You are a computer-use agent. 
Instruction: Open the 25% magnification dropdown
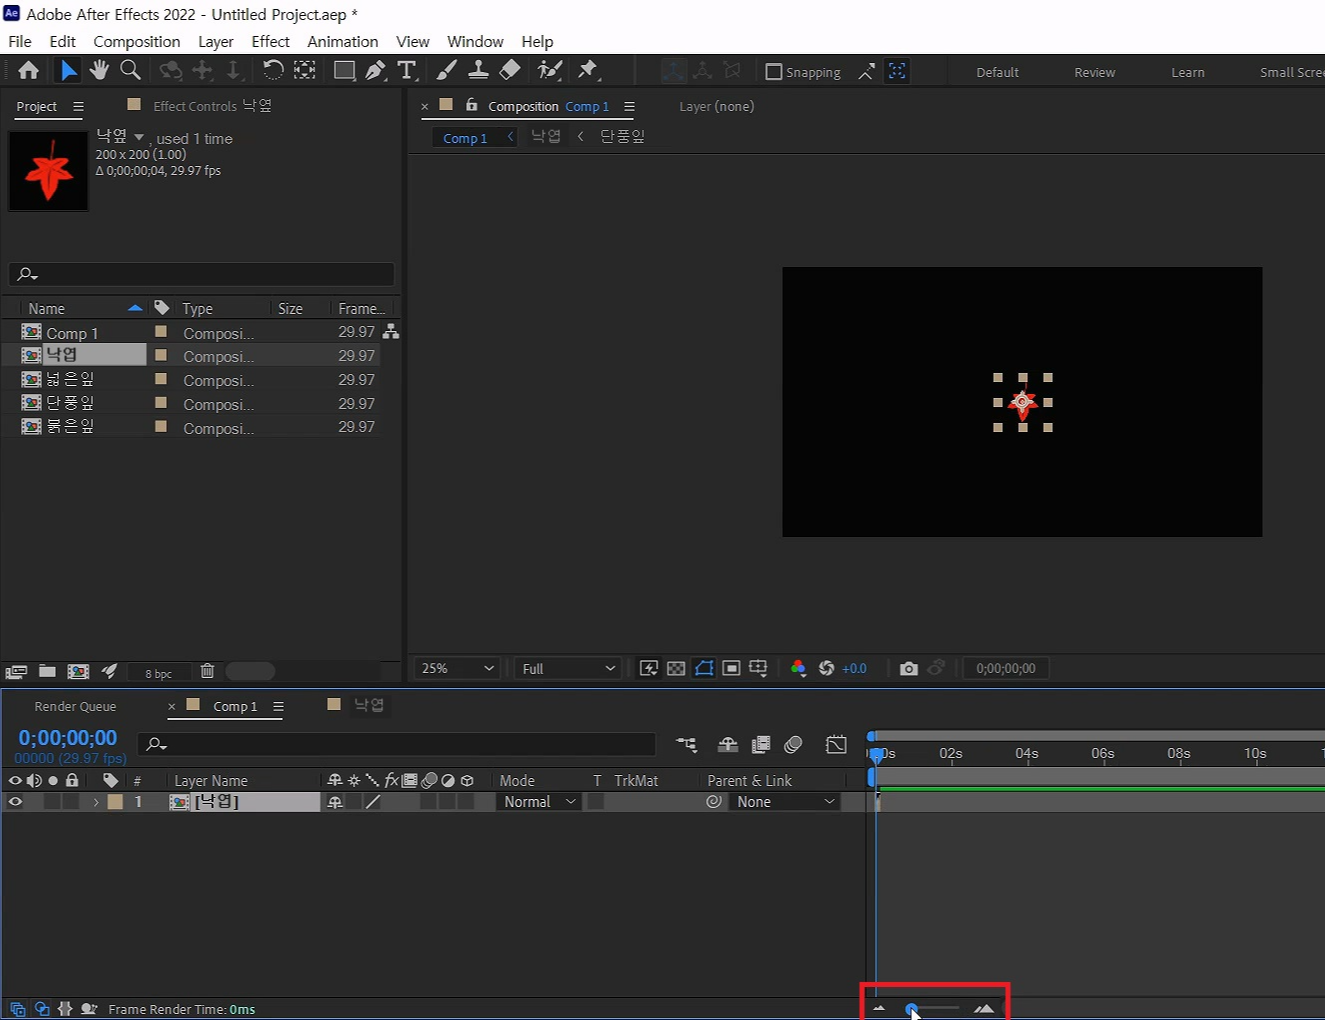coord(457,668)
